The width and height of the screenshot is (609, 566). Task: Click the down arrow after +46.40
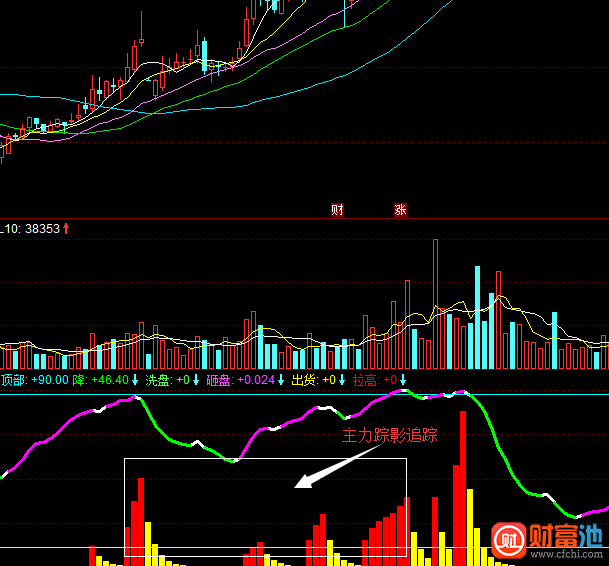pos(135,380)
